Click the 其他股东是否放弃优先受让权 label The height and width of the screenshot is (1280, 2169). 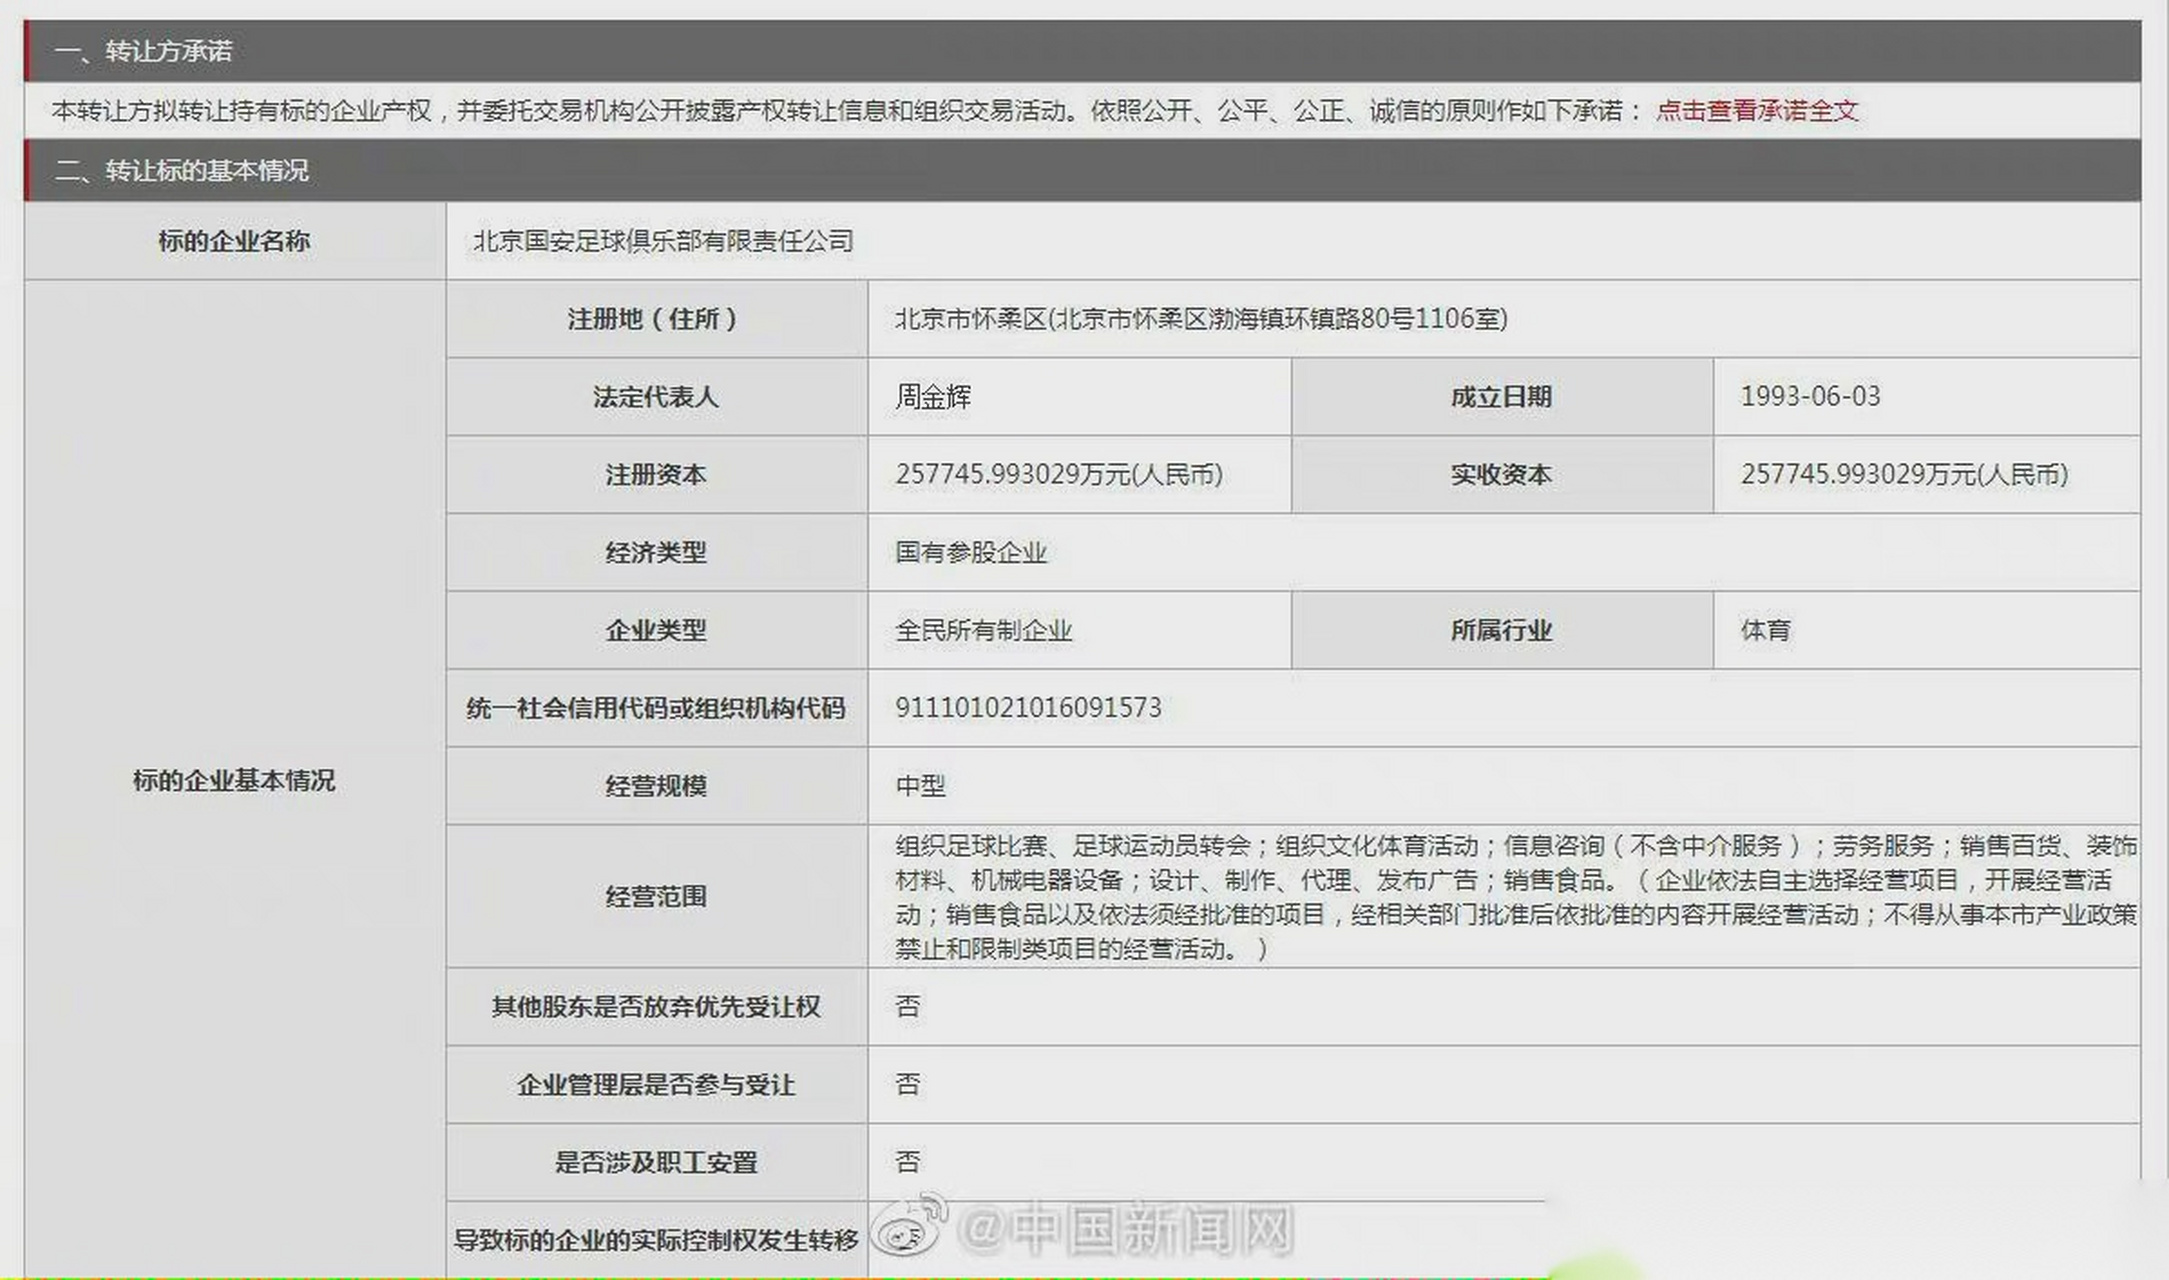pyautogui.click(x=655, y=1007)
